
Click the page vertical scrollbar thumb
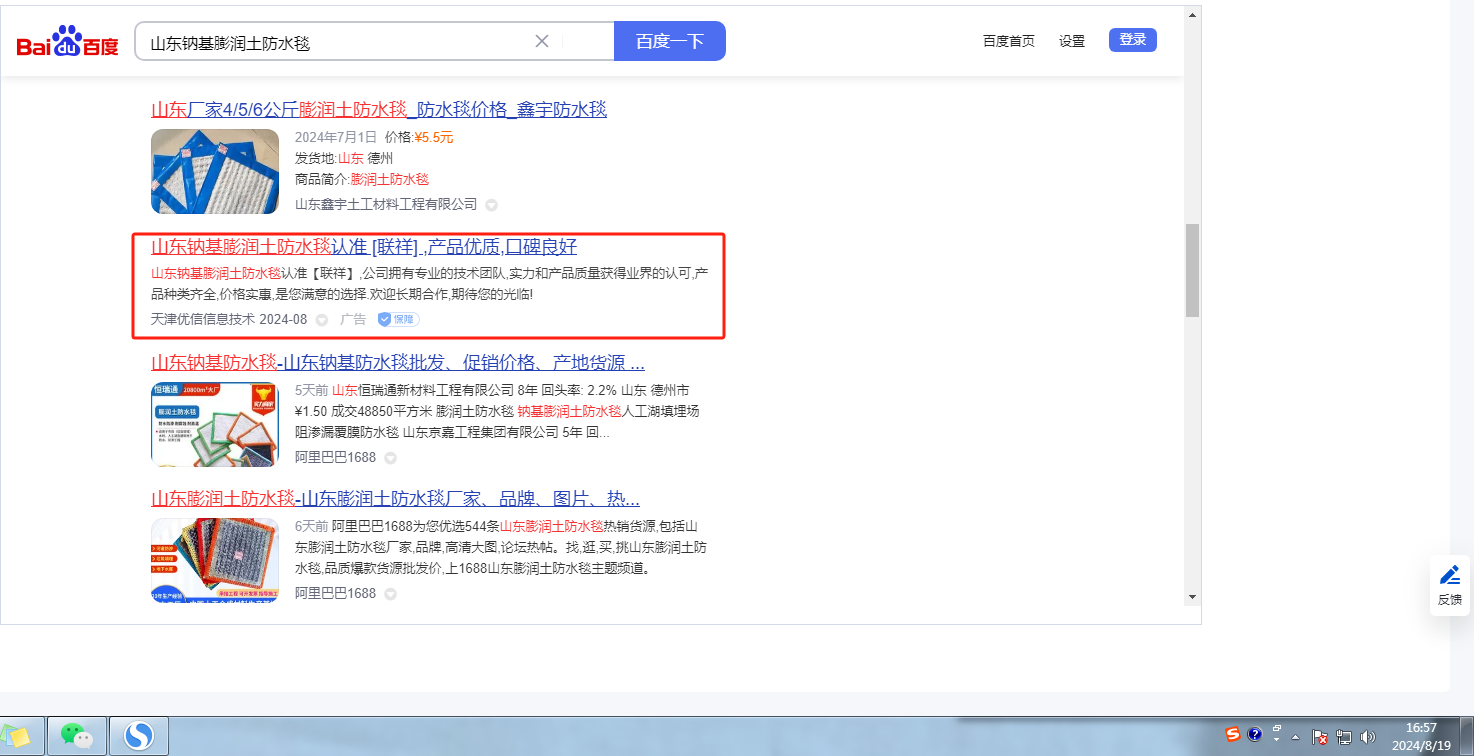click(1192, 270)
